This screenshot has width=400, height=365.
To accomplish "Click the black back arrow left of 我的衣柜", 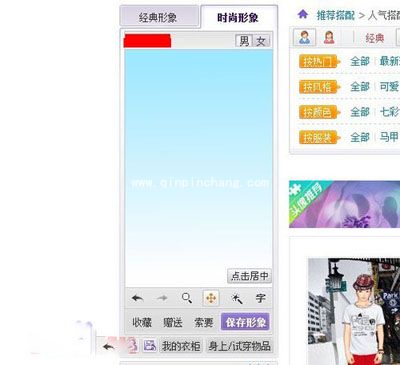I will pos(108,347).
